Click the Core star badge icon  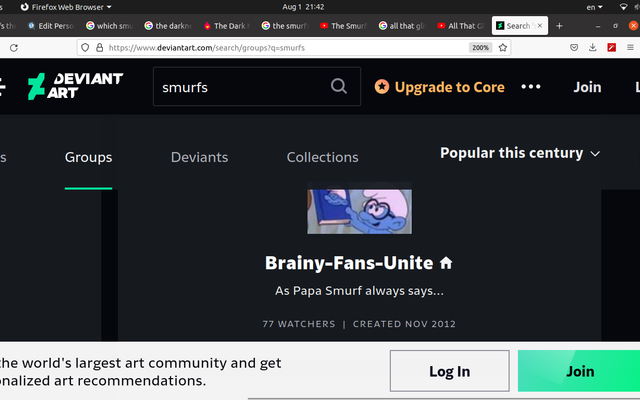tap(382, 87)
